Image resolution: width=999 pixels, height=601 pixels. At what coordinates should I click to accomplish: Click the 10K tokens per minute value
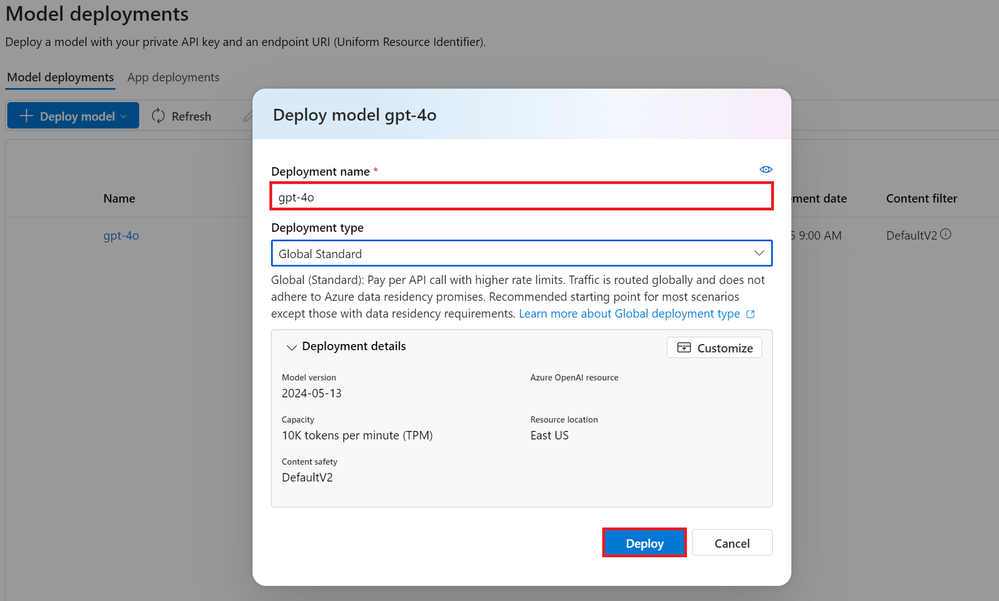(357, 435)
